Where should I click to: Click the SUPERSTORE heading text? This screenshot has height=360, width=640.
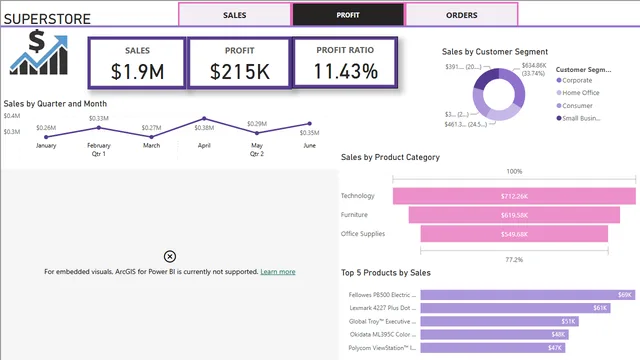tap(47, 19)
